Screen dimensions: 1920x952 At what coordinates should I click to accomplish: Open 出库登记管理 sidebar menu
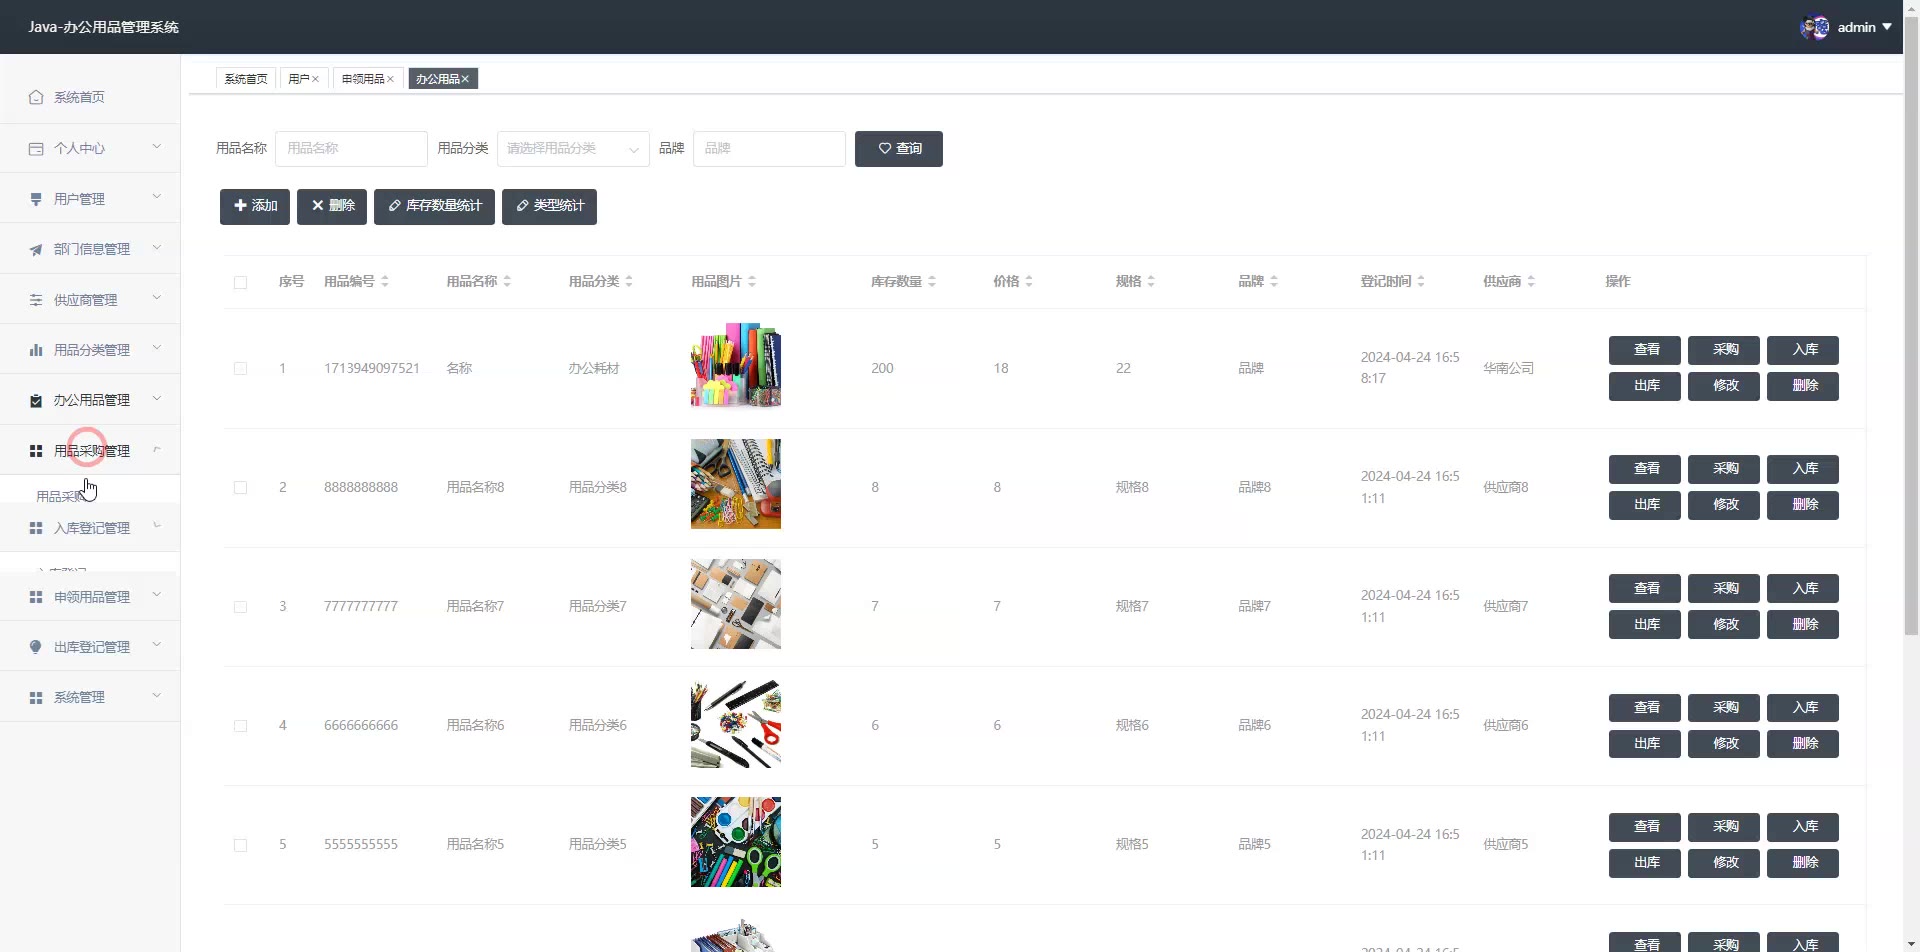tap(90, 647)
